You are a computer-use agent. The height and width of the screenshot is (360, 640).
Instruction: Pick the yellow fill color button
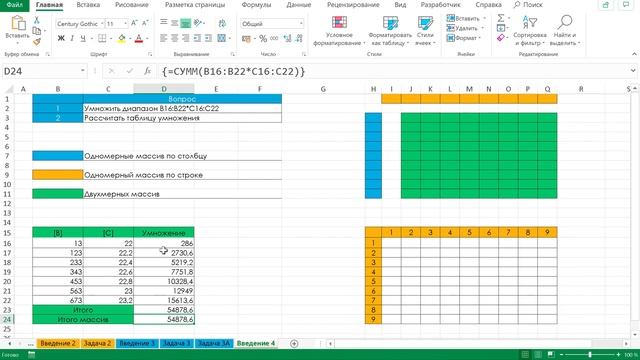122,38
